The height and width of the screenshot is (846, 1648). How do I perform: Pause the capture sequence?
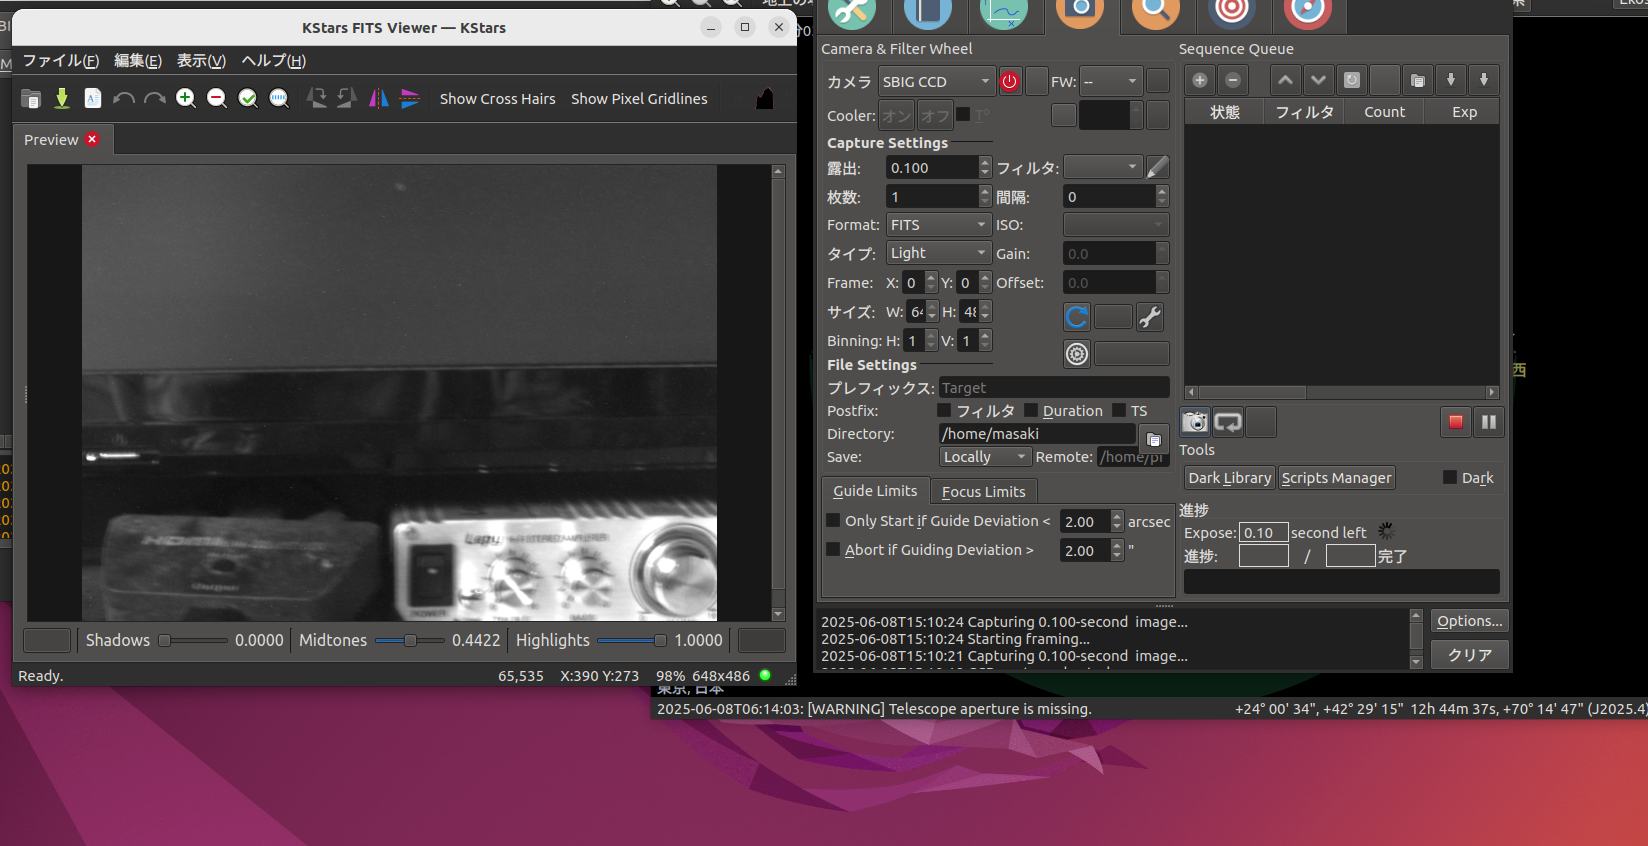coord(1489,422)
